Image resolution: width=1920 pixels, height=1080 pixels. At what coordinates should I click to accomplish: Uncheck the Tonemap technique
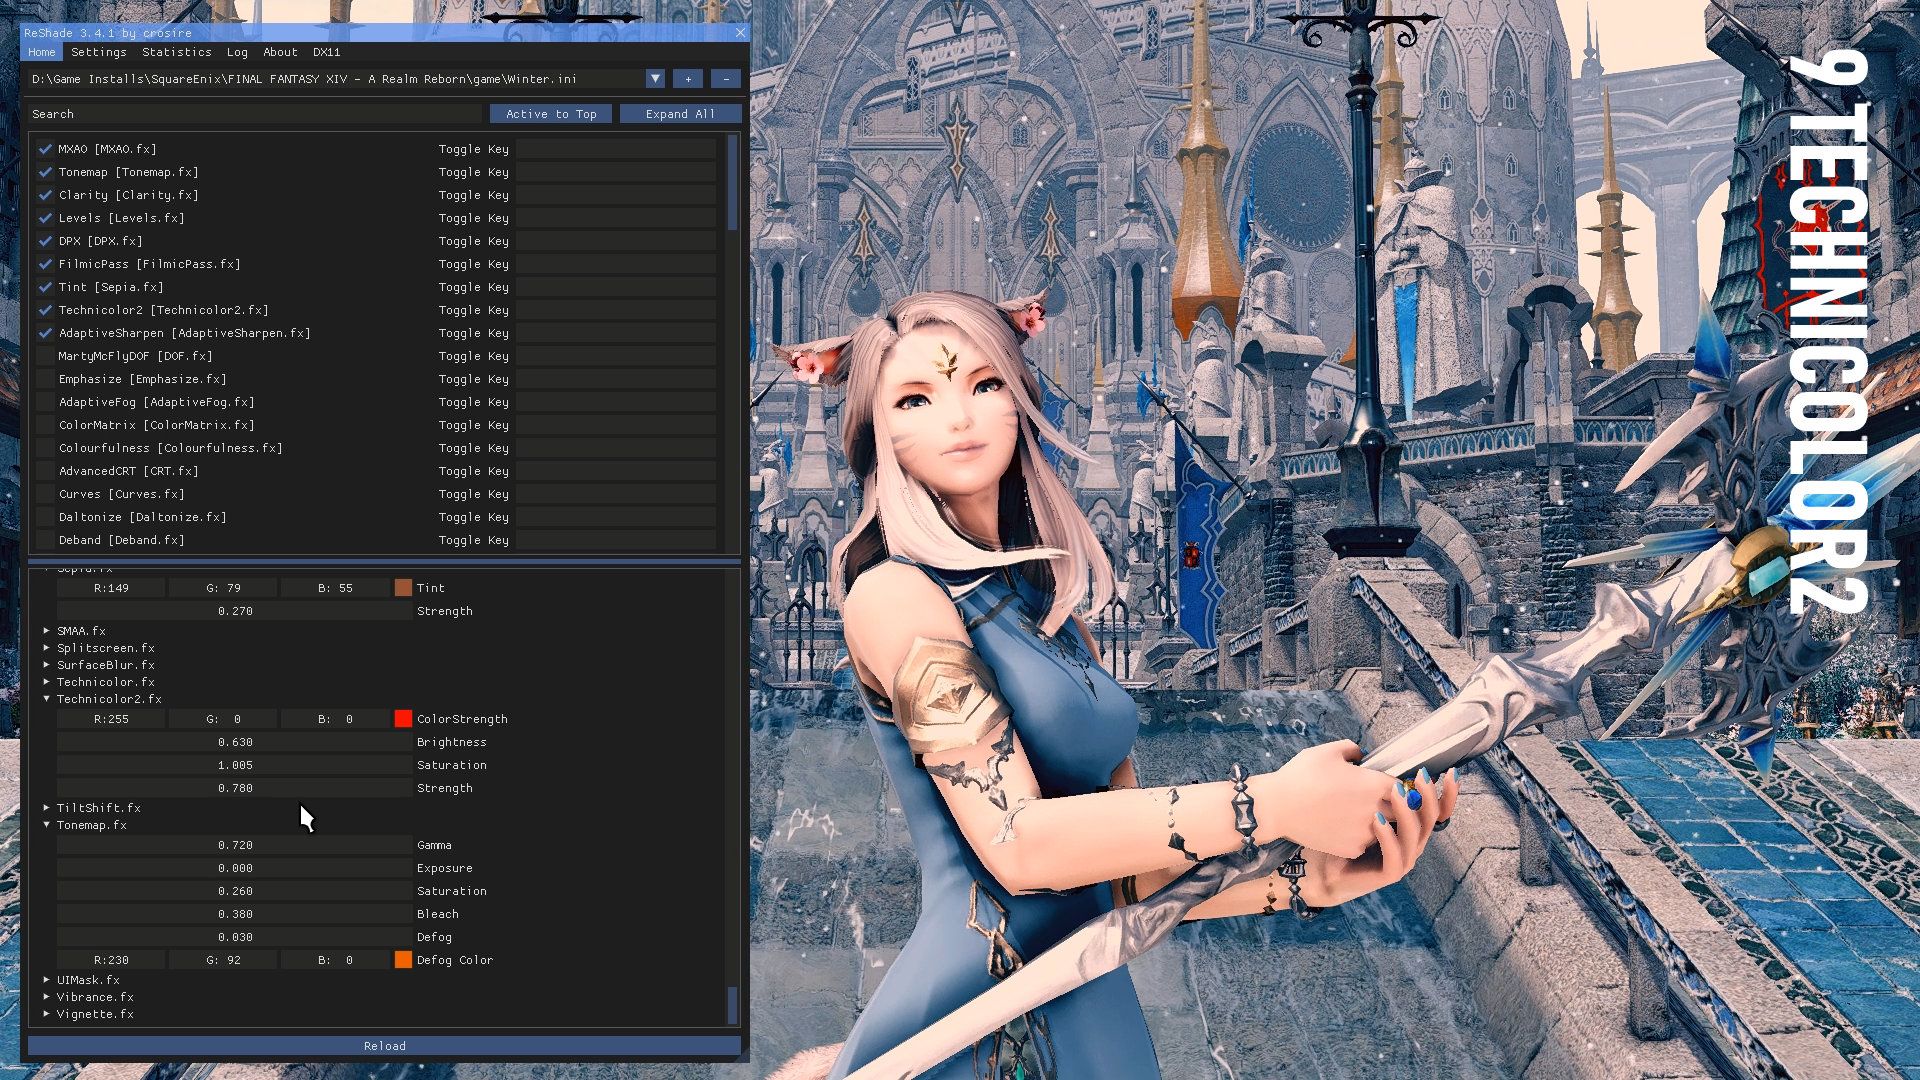click(45, 172)
